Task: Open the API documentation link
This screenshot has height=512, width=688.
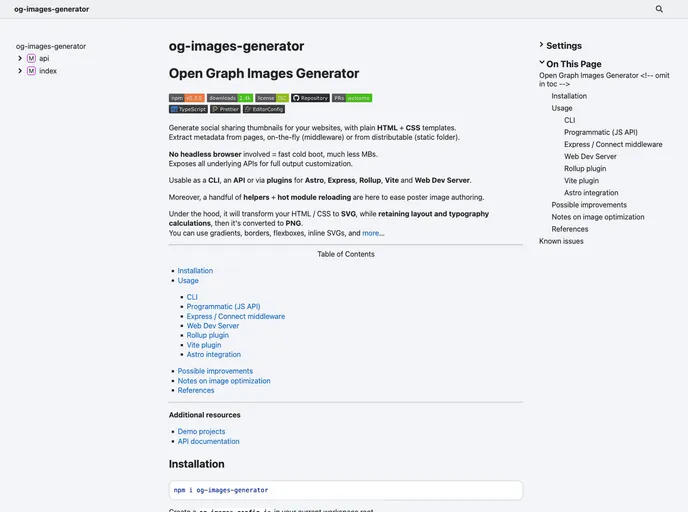Action: [x=208, y=441]
